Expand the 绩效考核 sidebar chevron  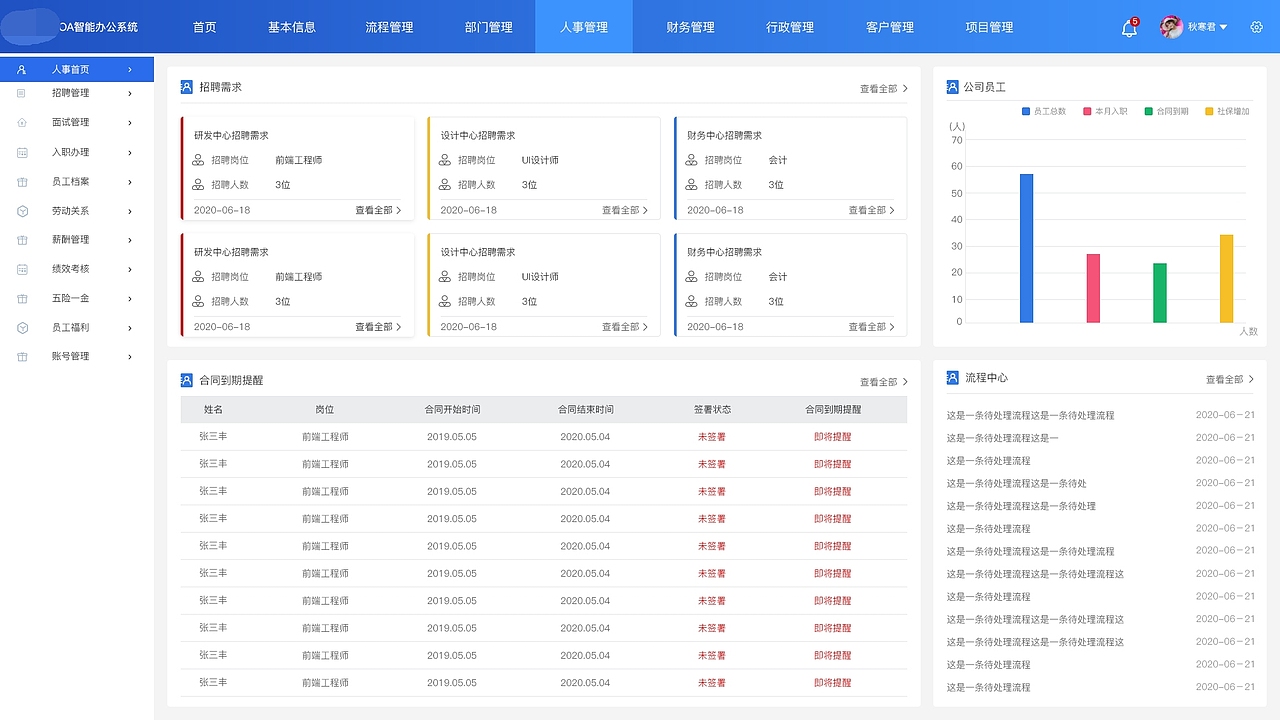coord(130,269)
